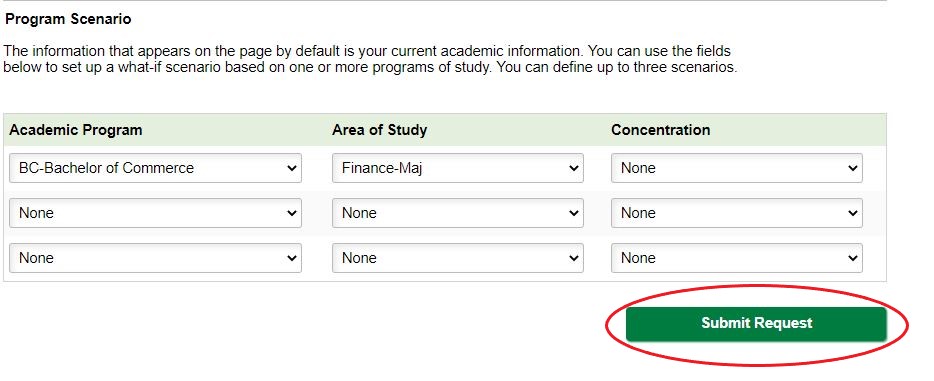This screenshot has height=381, width=934.
Task: Click chevron arrow of first-row Concentration field
Action: point(852,168)
